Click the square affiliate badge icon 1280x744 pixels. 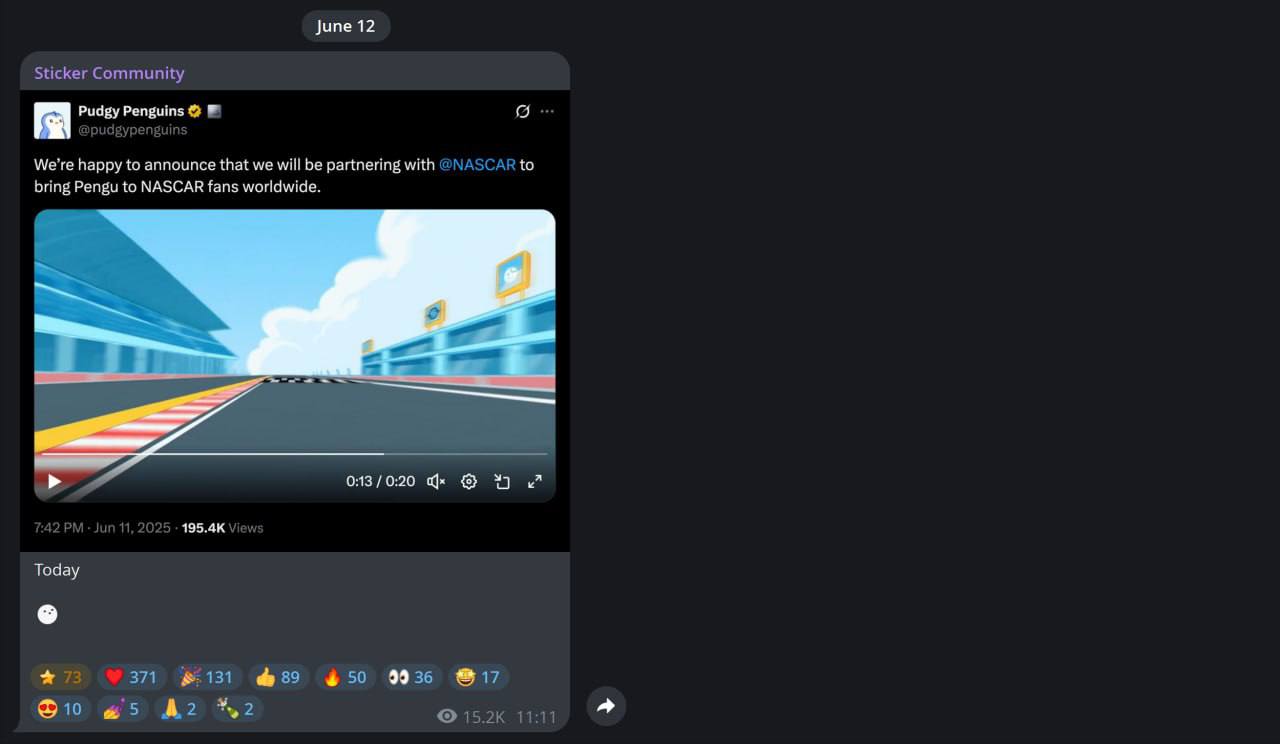click(214, 111)
